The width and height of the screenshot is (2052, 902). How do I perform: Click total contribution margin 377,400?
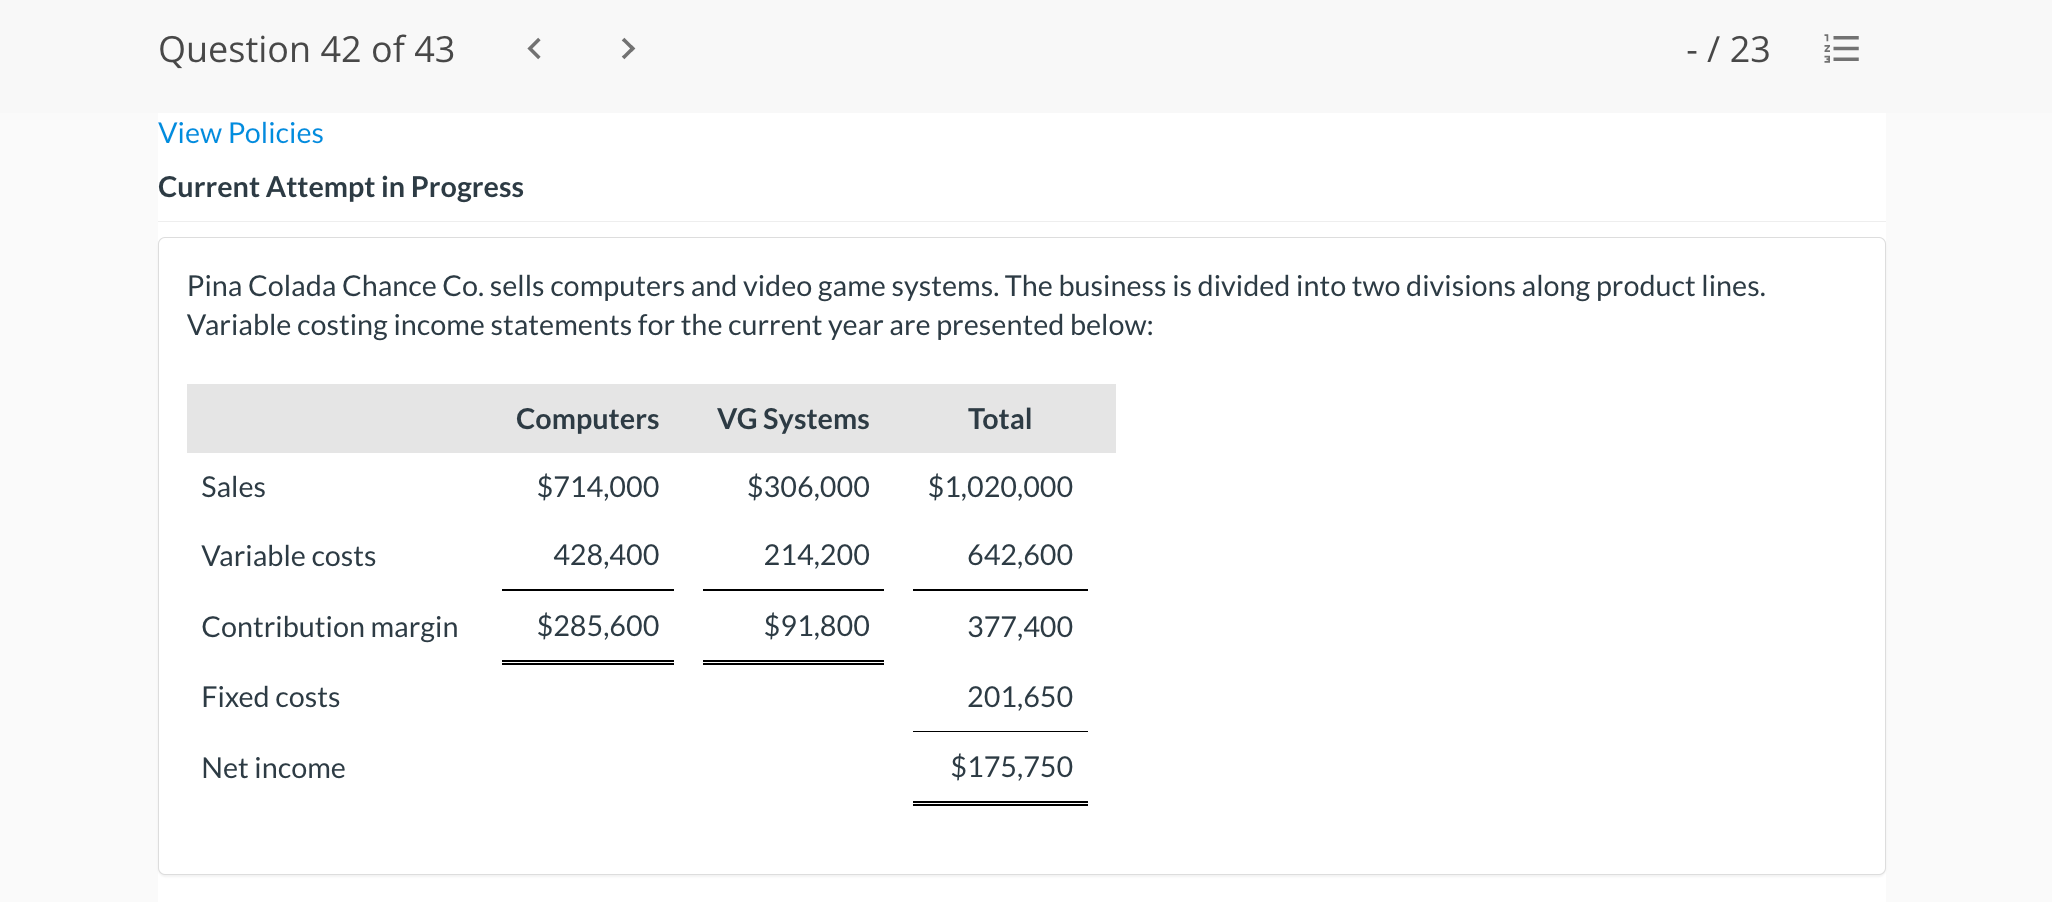point(1020,627)
